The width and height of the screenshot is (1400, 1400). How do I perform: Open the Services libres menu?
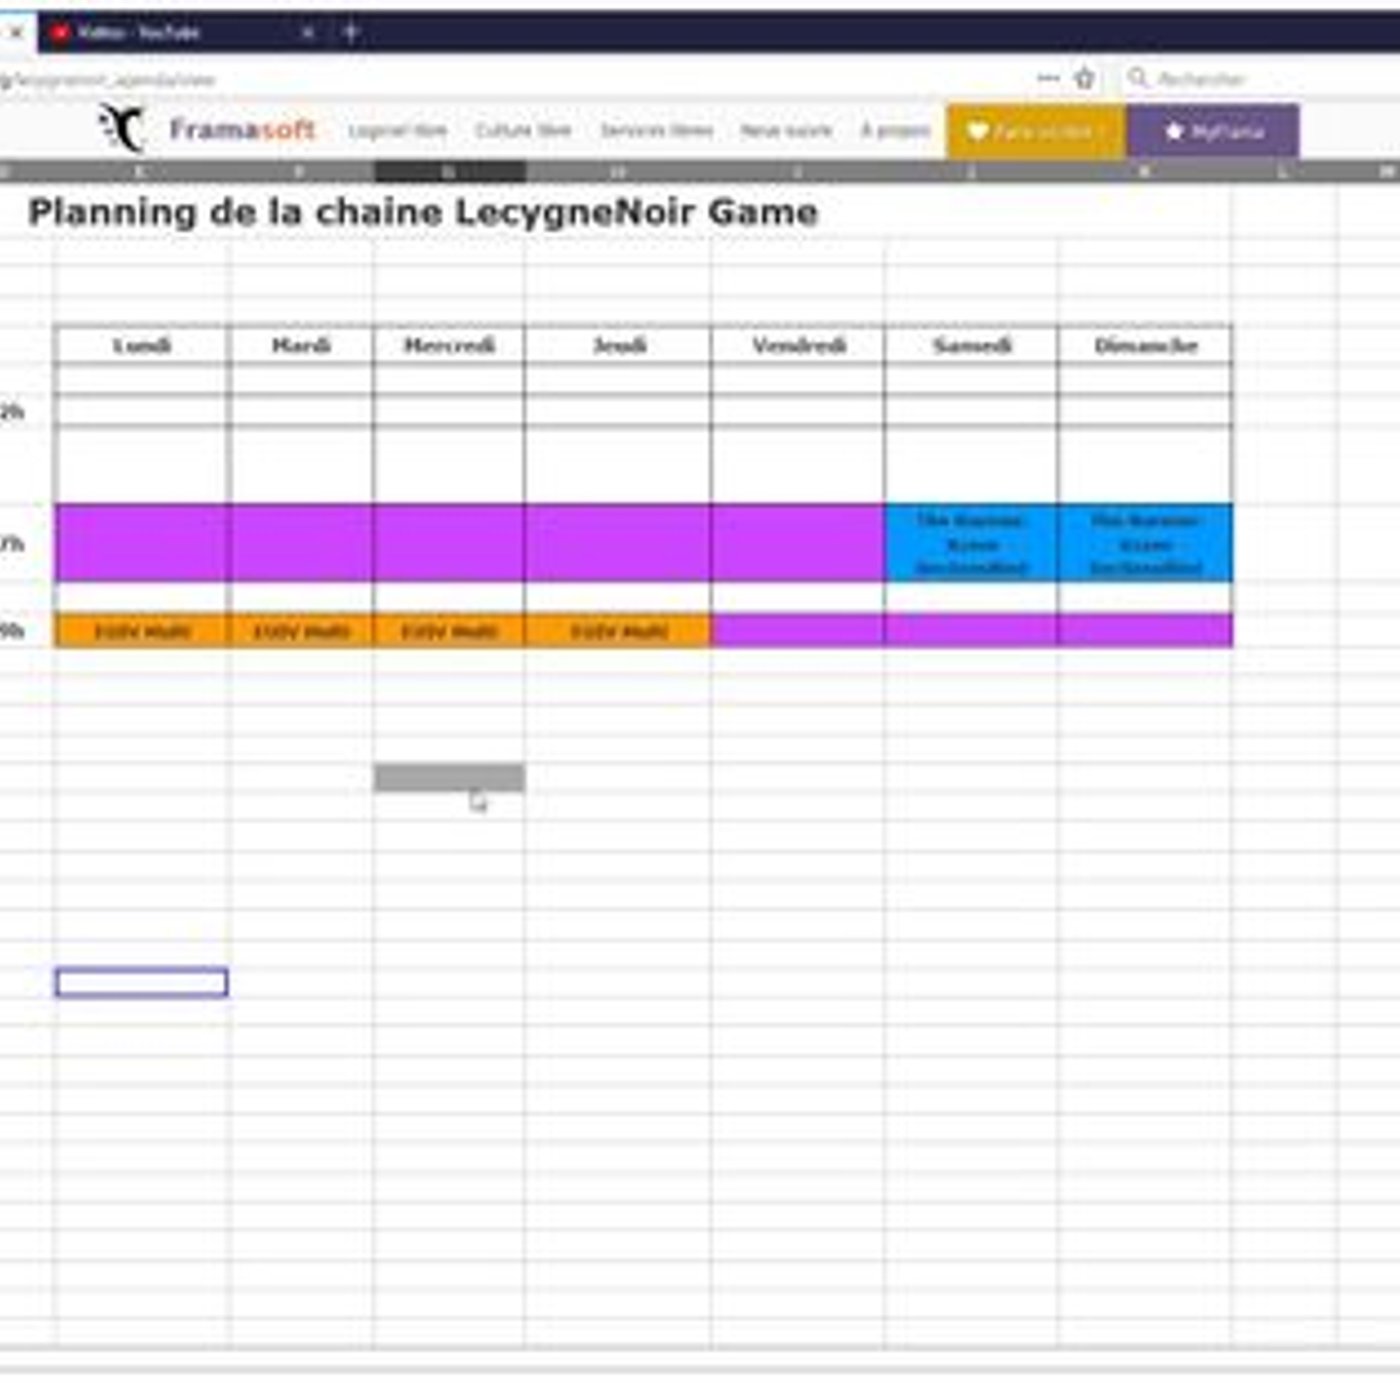point(656,131)
